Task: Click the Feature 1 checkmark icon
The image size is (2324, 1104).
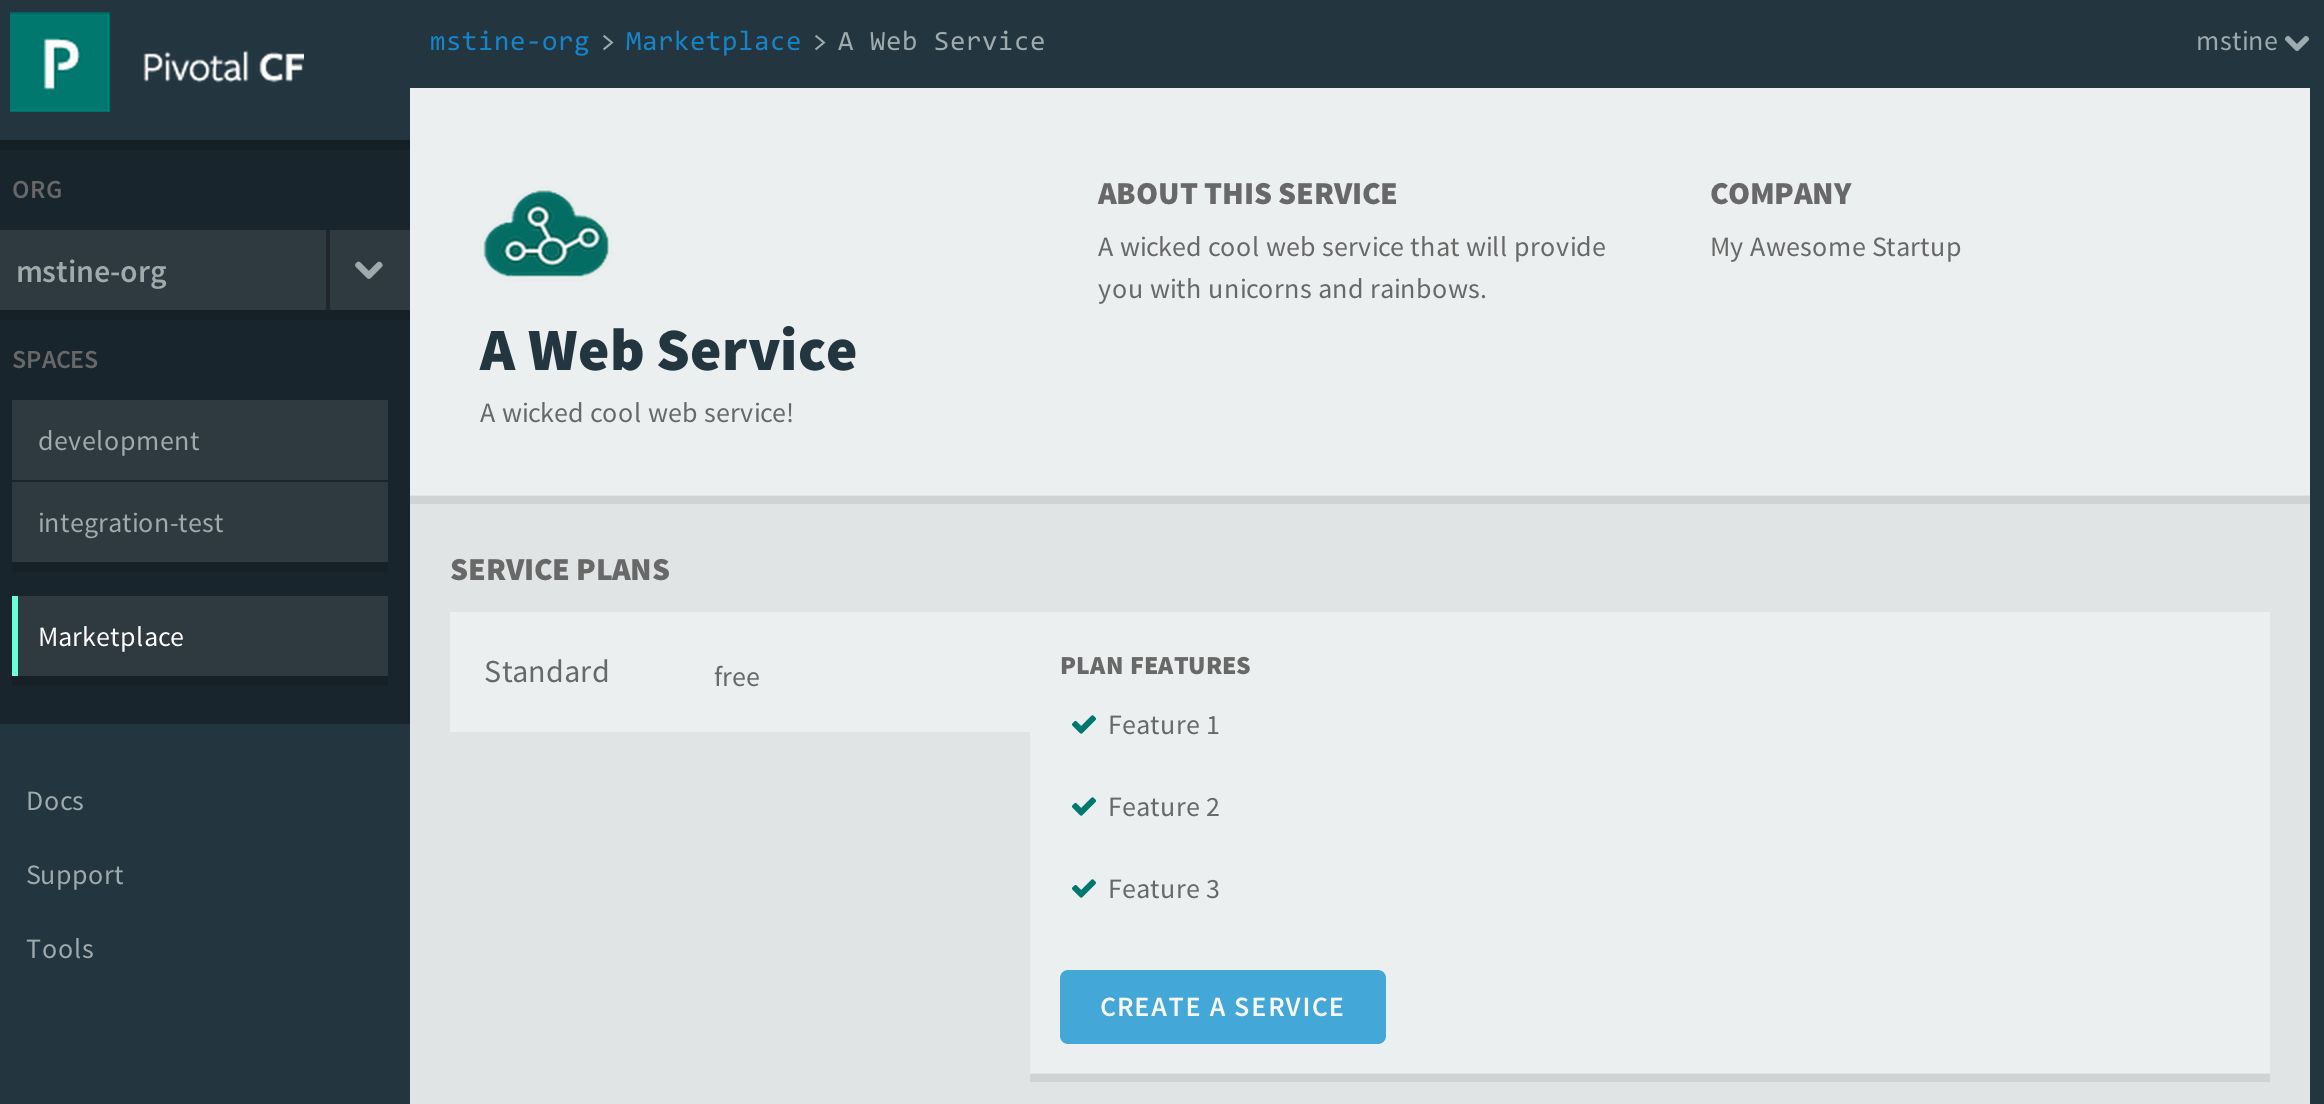Action: click(x=1083, y=725)
